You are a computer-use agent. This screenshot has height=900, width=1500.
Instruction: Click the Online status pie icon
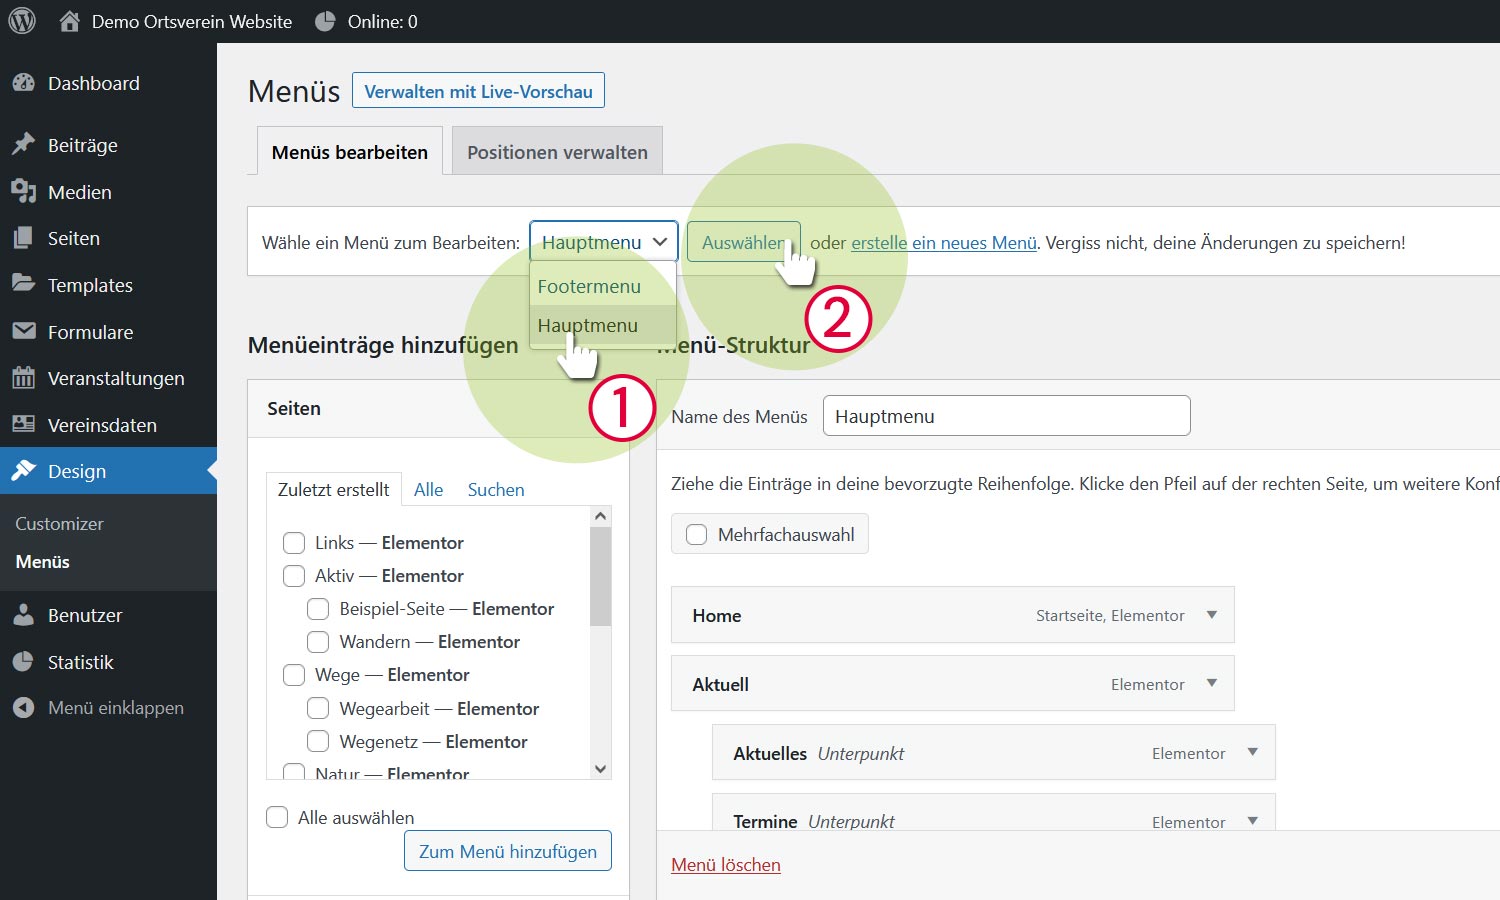click(x=325, y=21)
